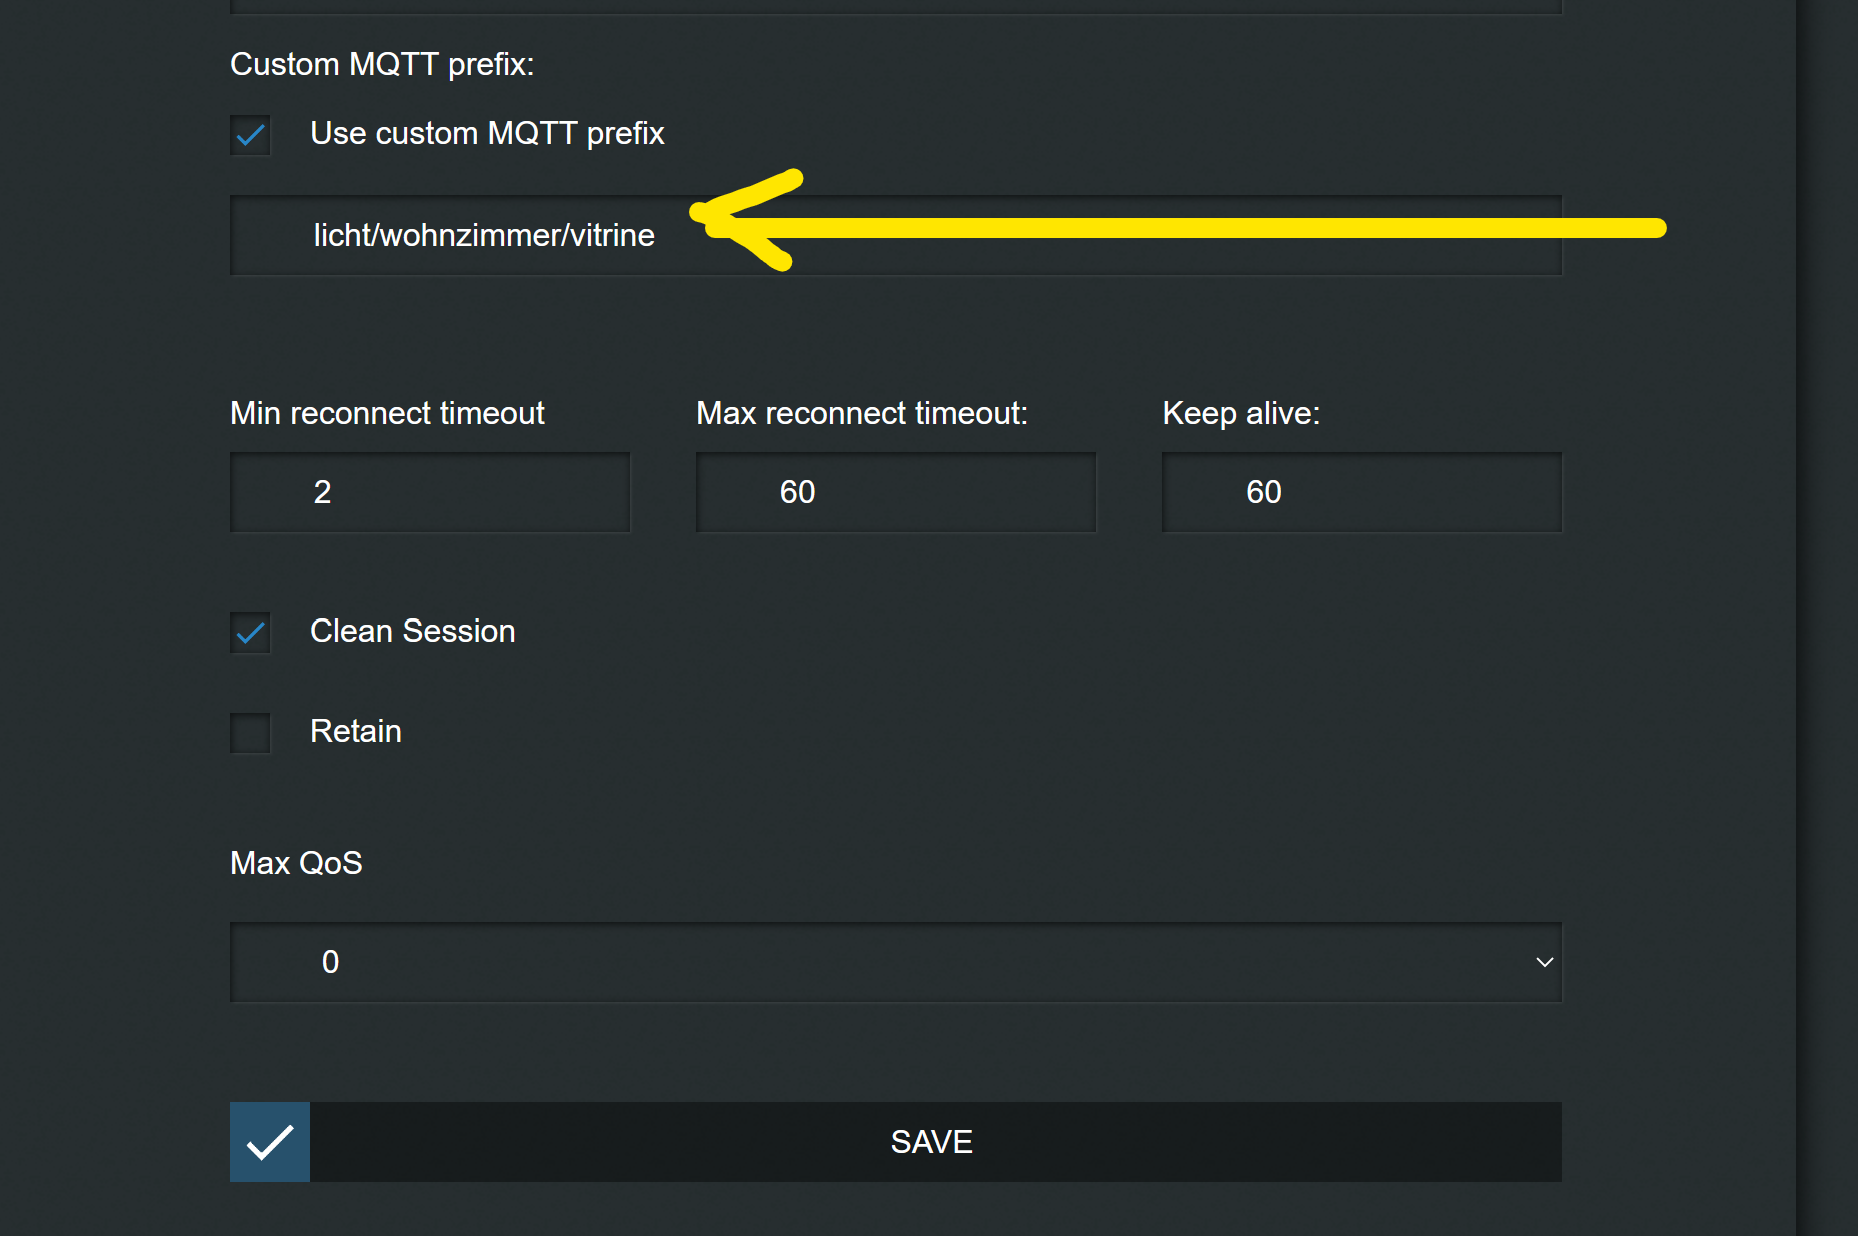Viewport: 1858px width, 1236px height.
Task: Disable the Clean Session checkbox
Action: click(x=250, y=632)
